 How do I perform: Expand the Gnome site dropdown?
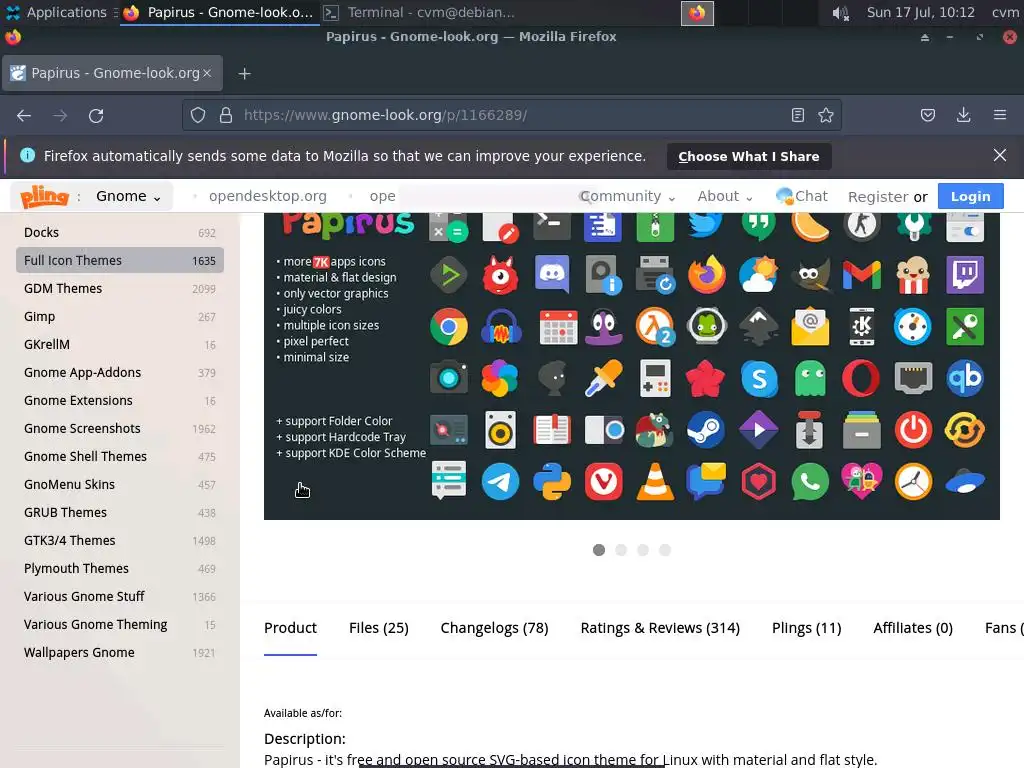point(128,196)
